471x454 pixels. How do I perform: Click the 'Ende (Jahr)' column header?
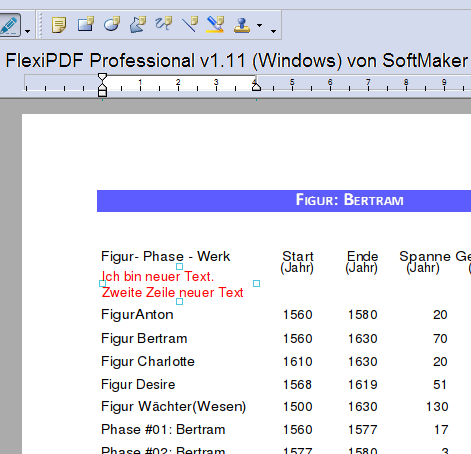tap(362, 262)
